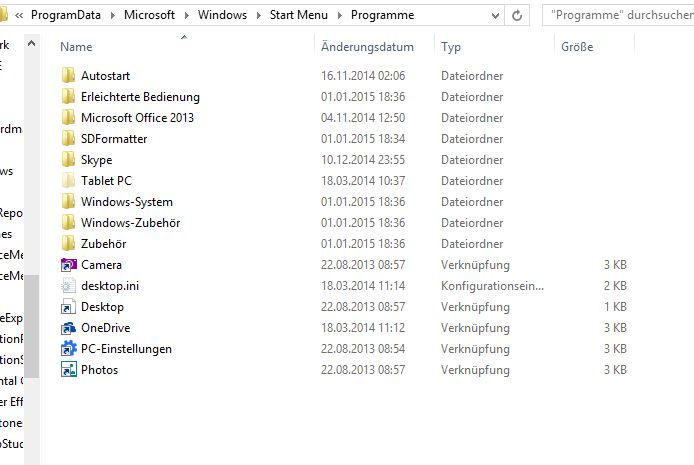Click 'Konfigurationsein...' type of desktop.ini

(492, 286)
